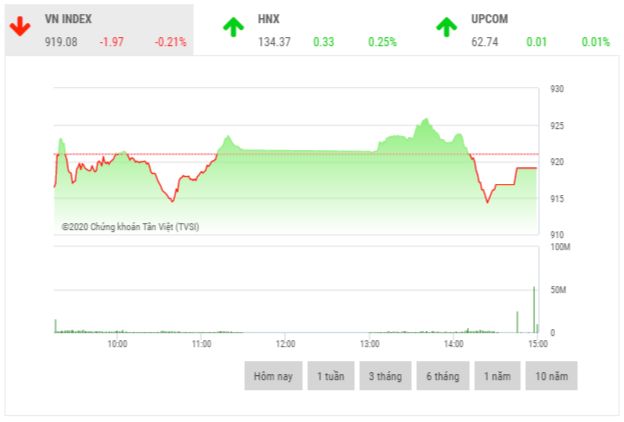Click the VN Index -0.21% change figure

coord(170,42)
